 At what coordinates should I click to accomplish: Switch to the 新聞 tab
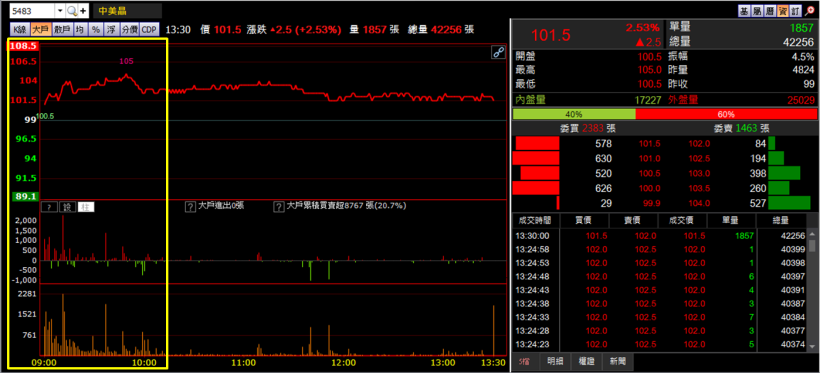[x=617, y=361]
